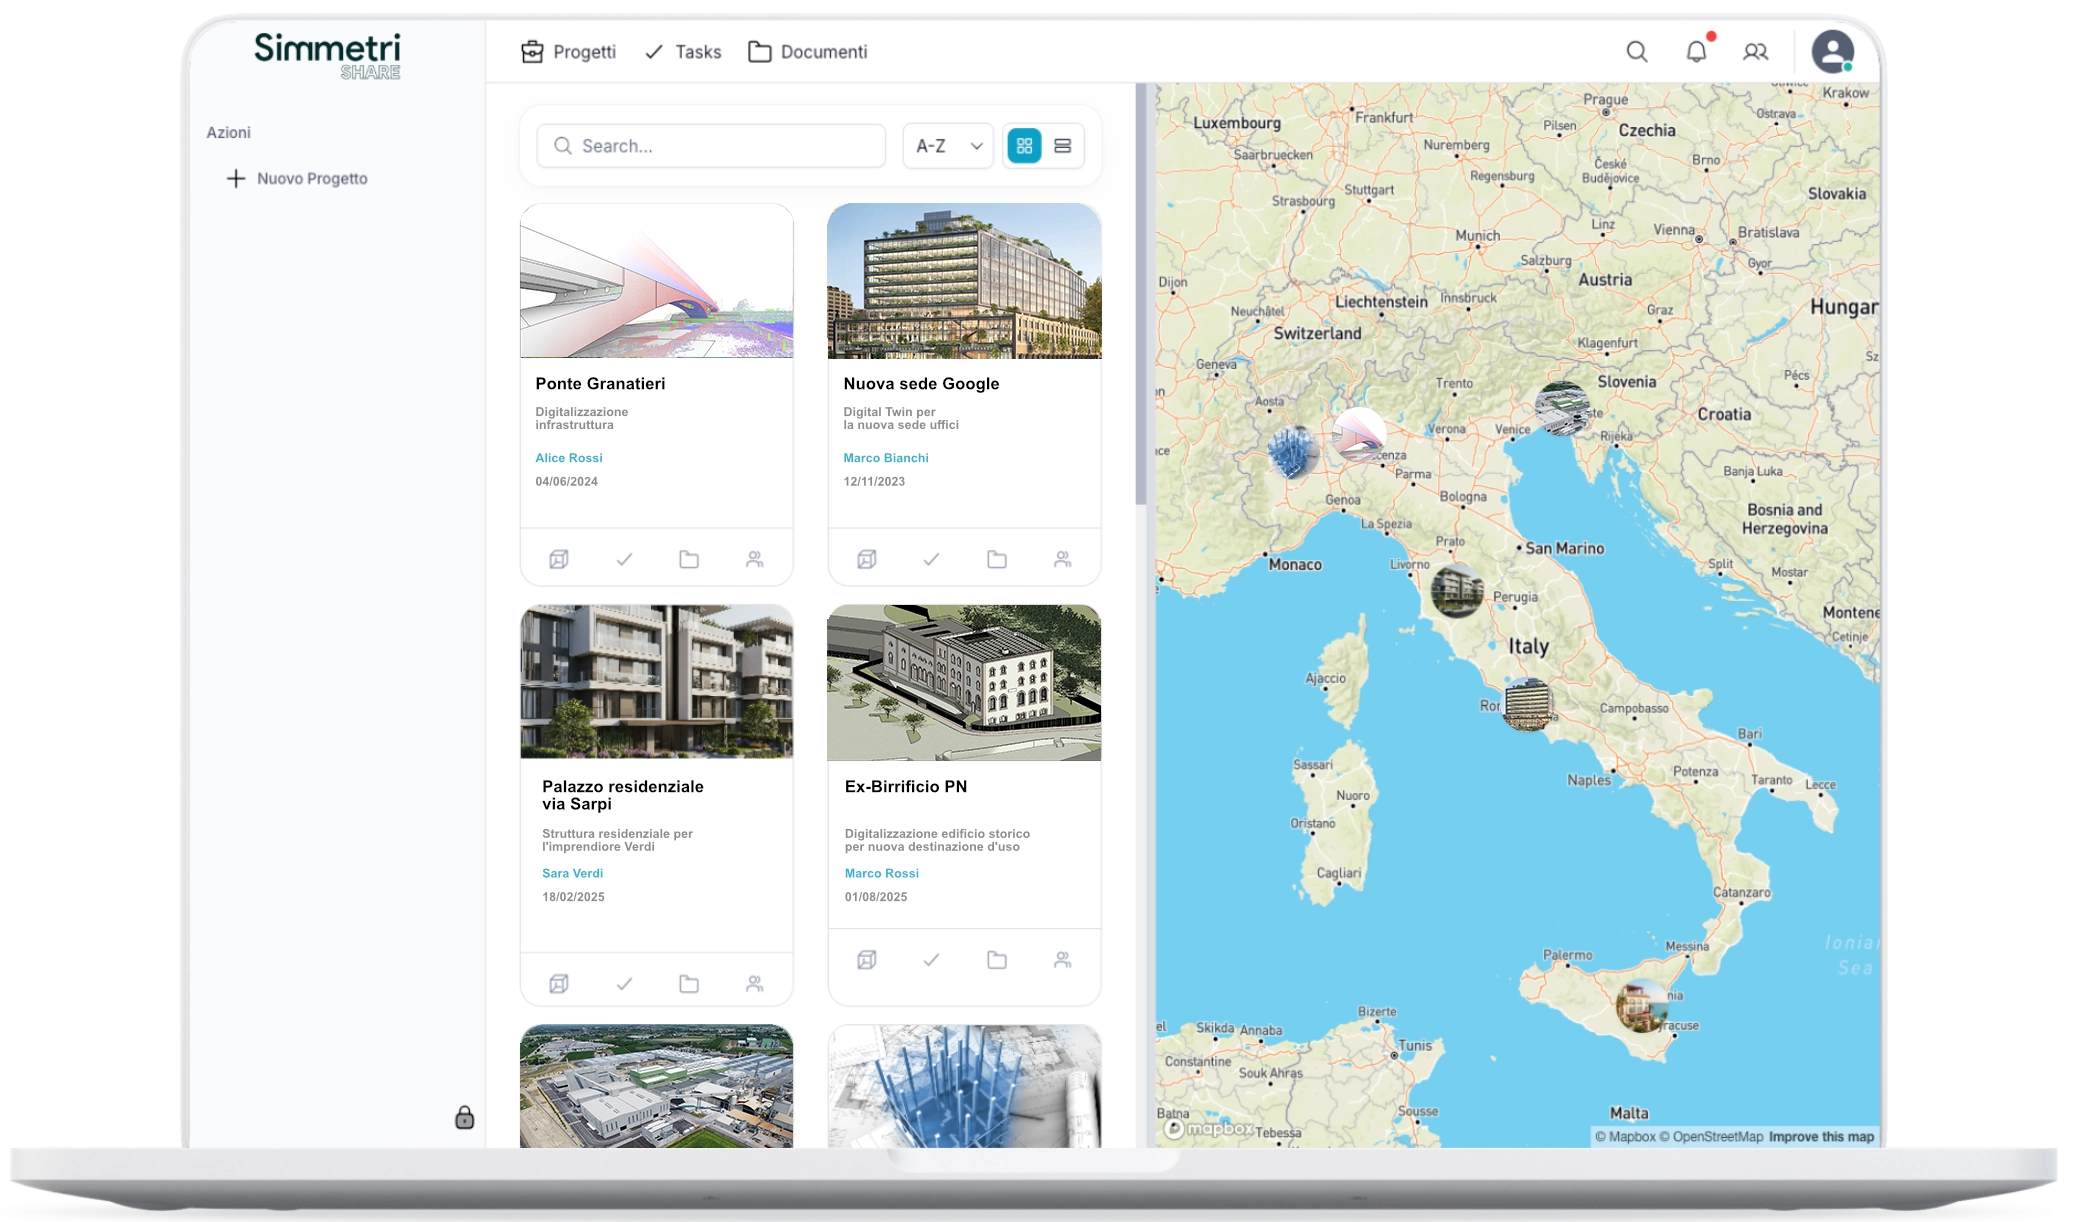The image size is (2083, 1222).
Task: Open Nuova sede Google thumbnail image
Action: pos(964,281)
